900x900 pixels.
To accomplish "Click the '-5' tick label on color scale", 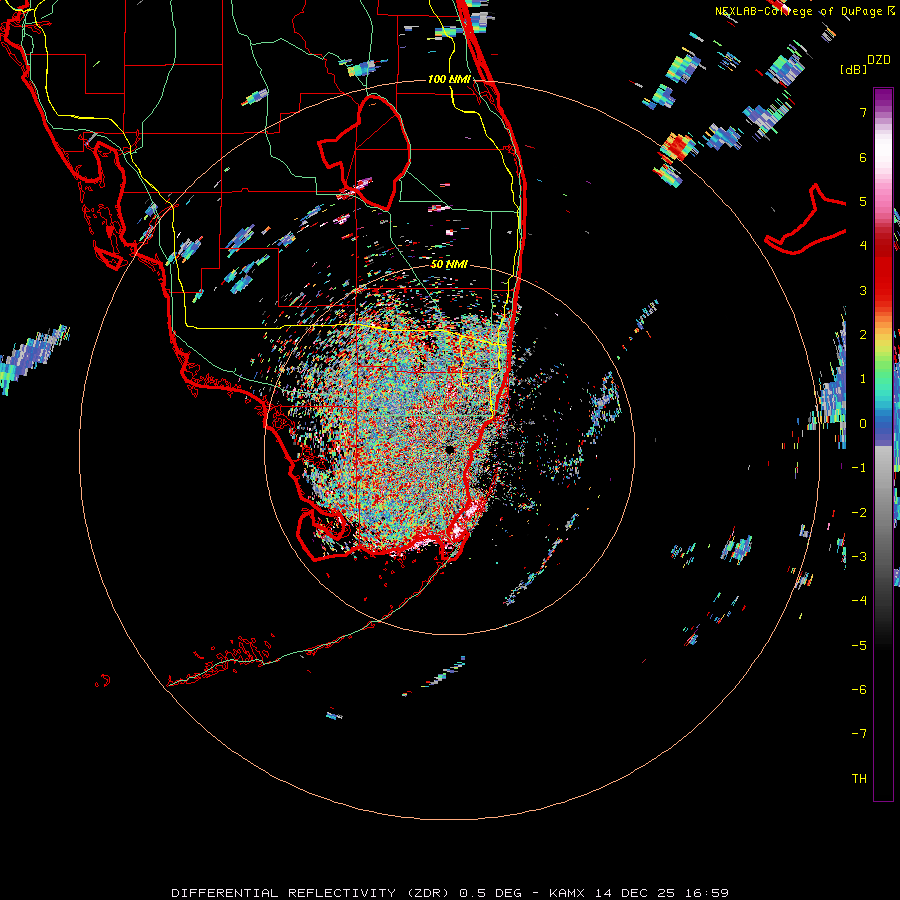I will pyautogui.click(x=859, y=645).
